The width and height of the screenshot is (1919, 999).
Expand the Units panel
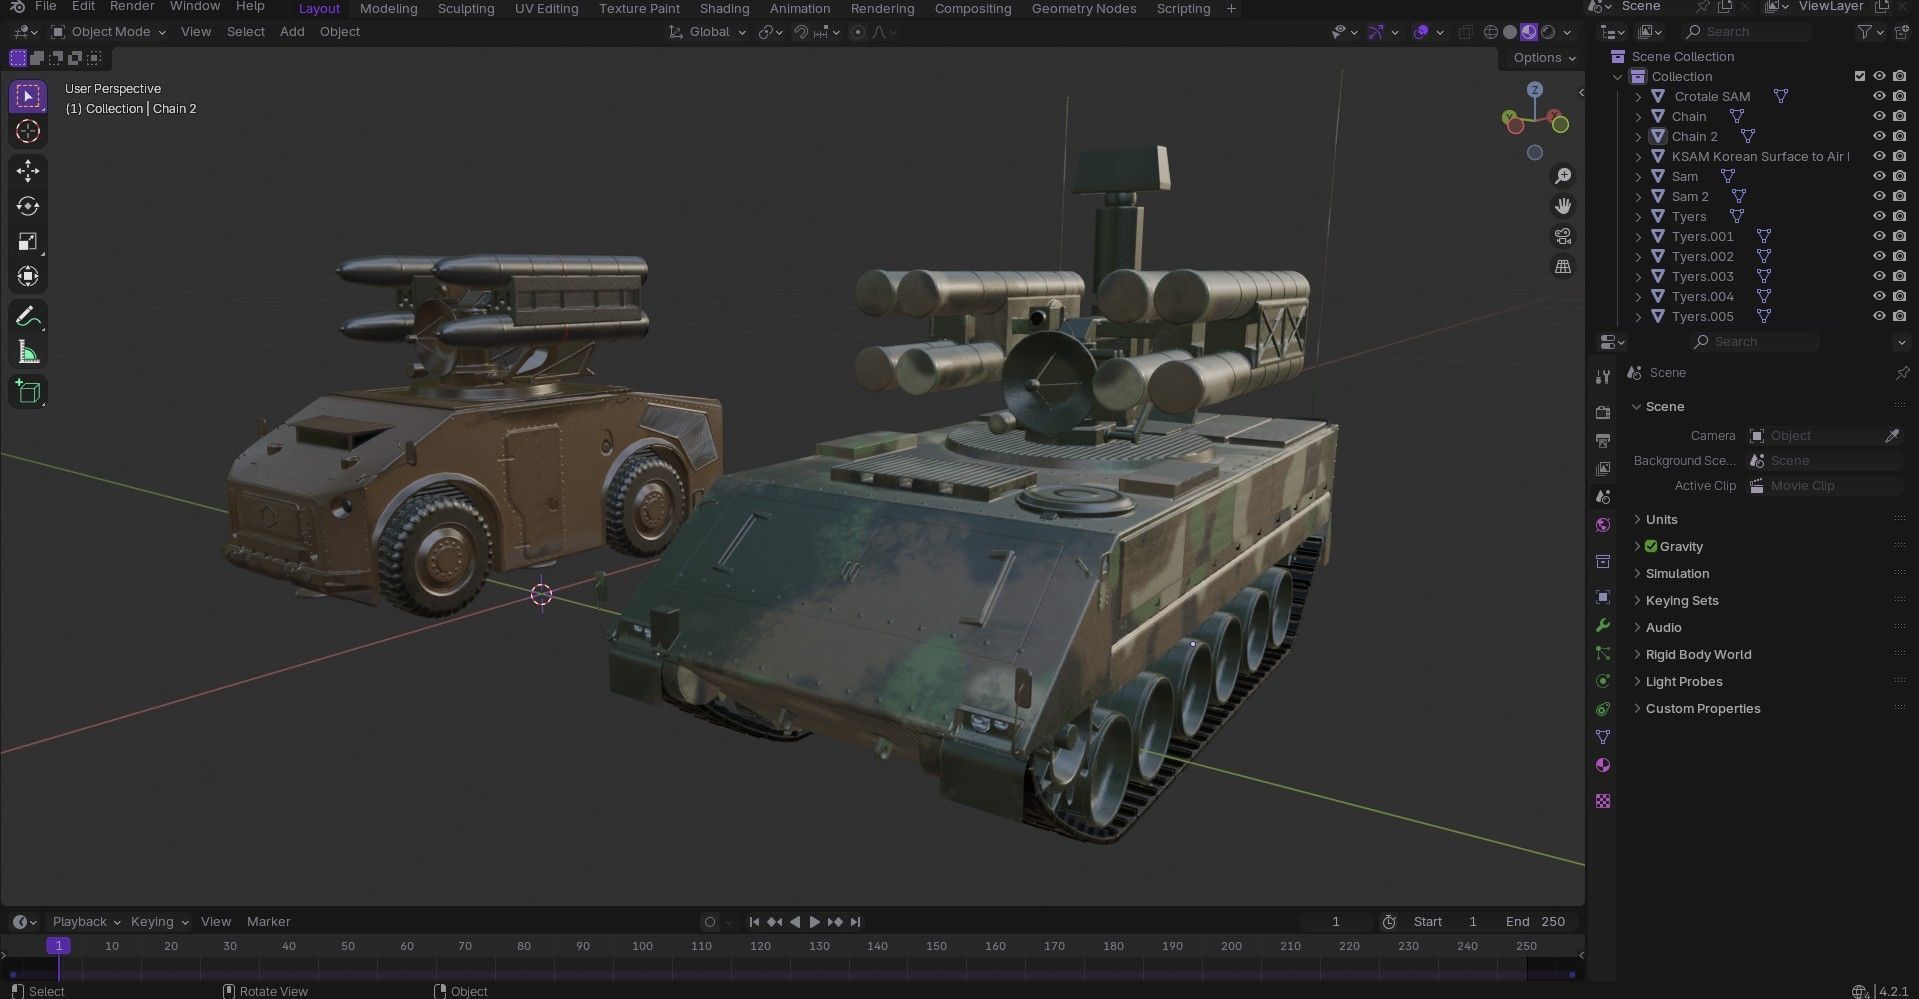(1661, 519)
